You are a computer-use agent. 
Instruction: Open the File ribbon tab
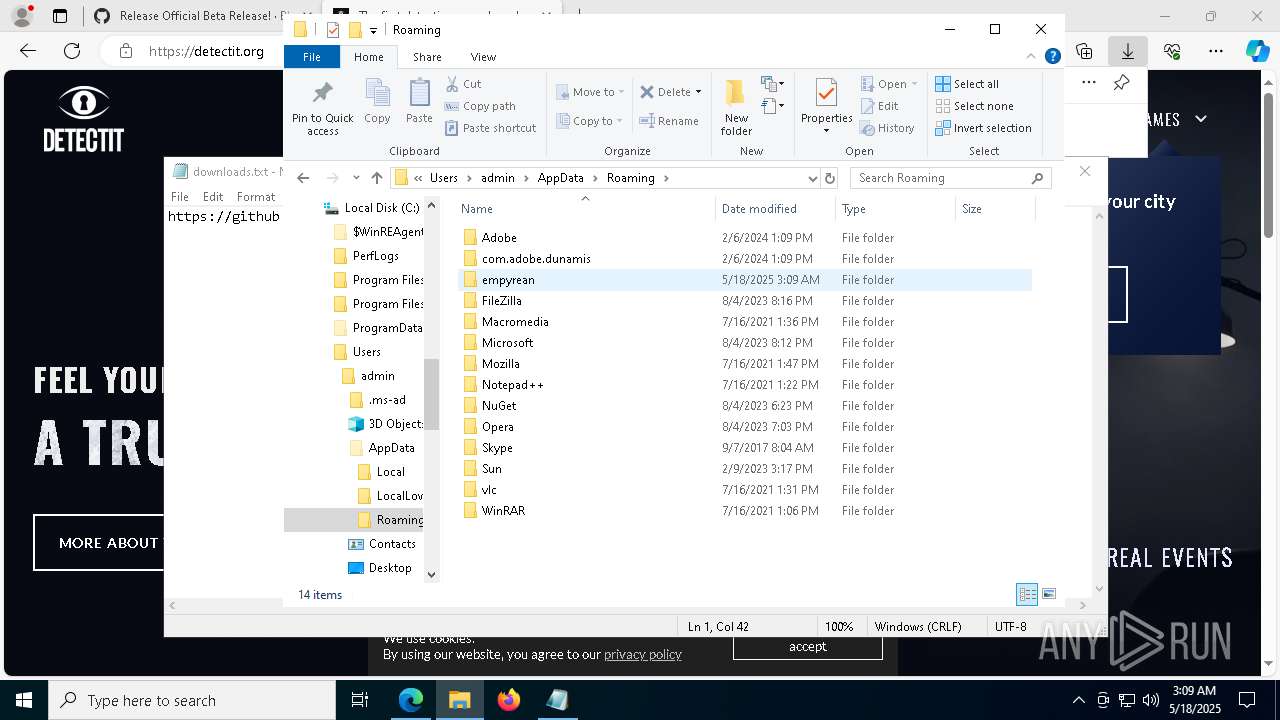pos(312,57)
